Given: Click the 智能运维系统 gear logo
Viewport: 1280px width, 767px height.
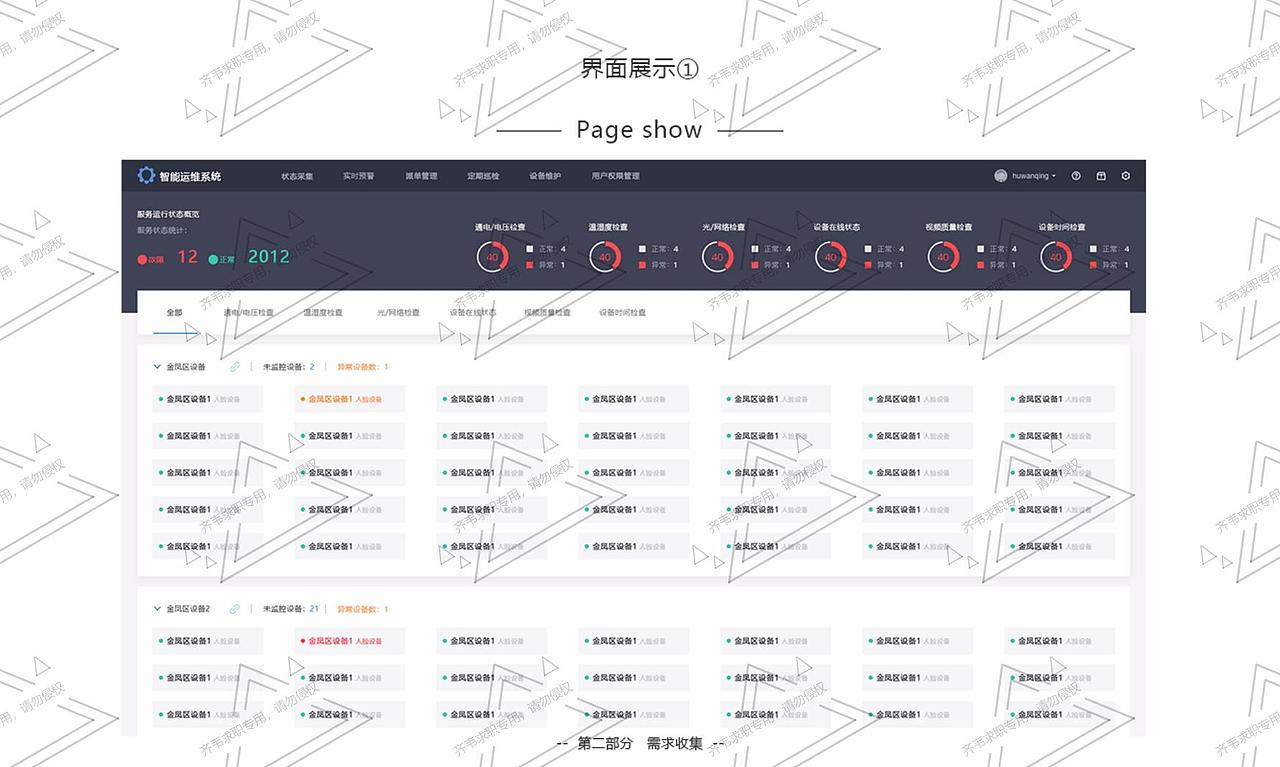Looking at the screenshot, I should [x=146, y=175].
